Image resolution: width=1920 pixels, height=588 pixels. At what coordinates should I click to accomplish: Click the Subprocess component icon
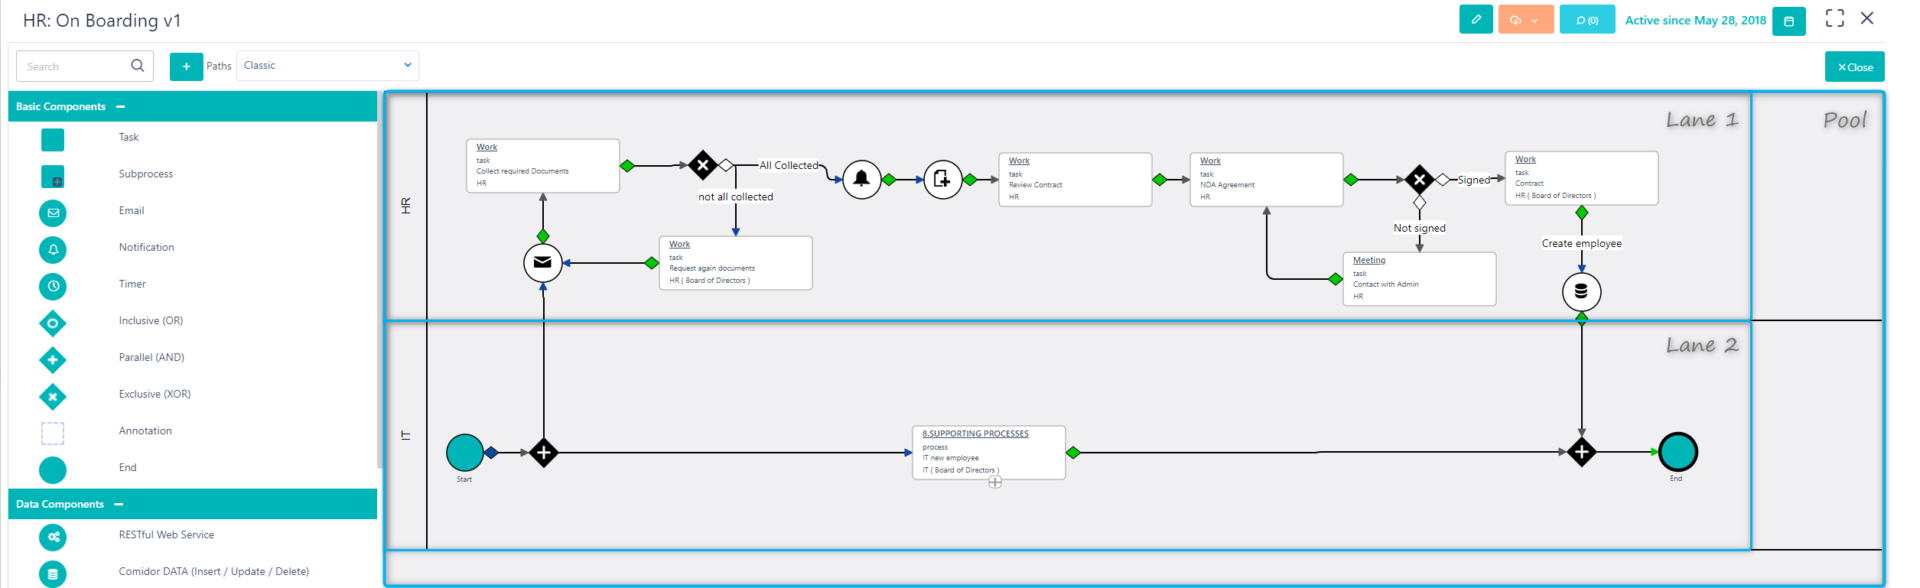tap(53, 176)
